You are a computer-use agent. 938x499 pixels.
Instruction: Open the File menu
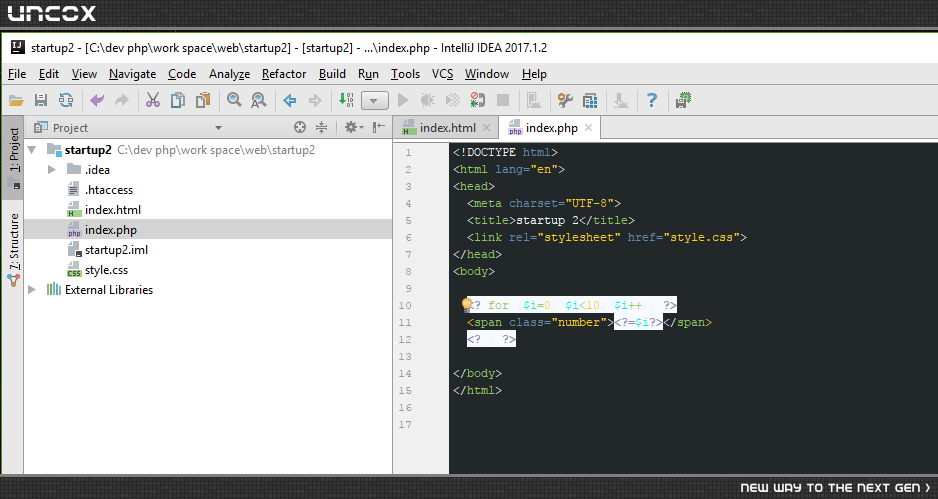(x=17, y=74)
